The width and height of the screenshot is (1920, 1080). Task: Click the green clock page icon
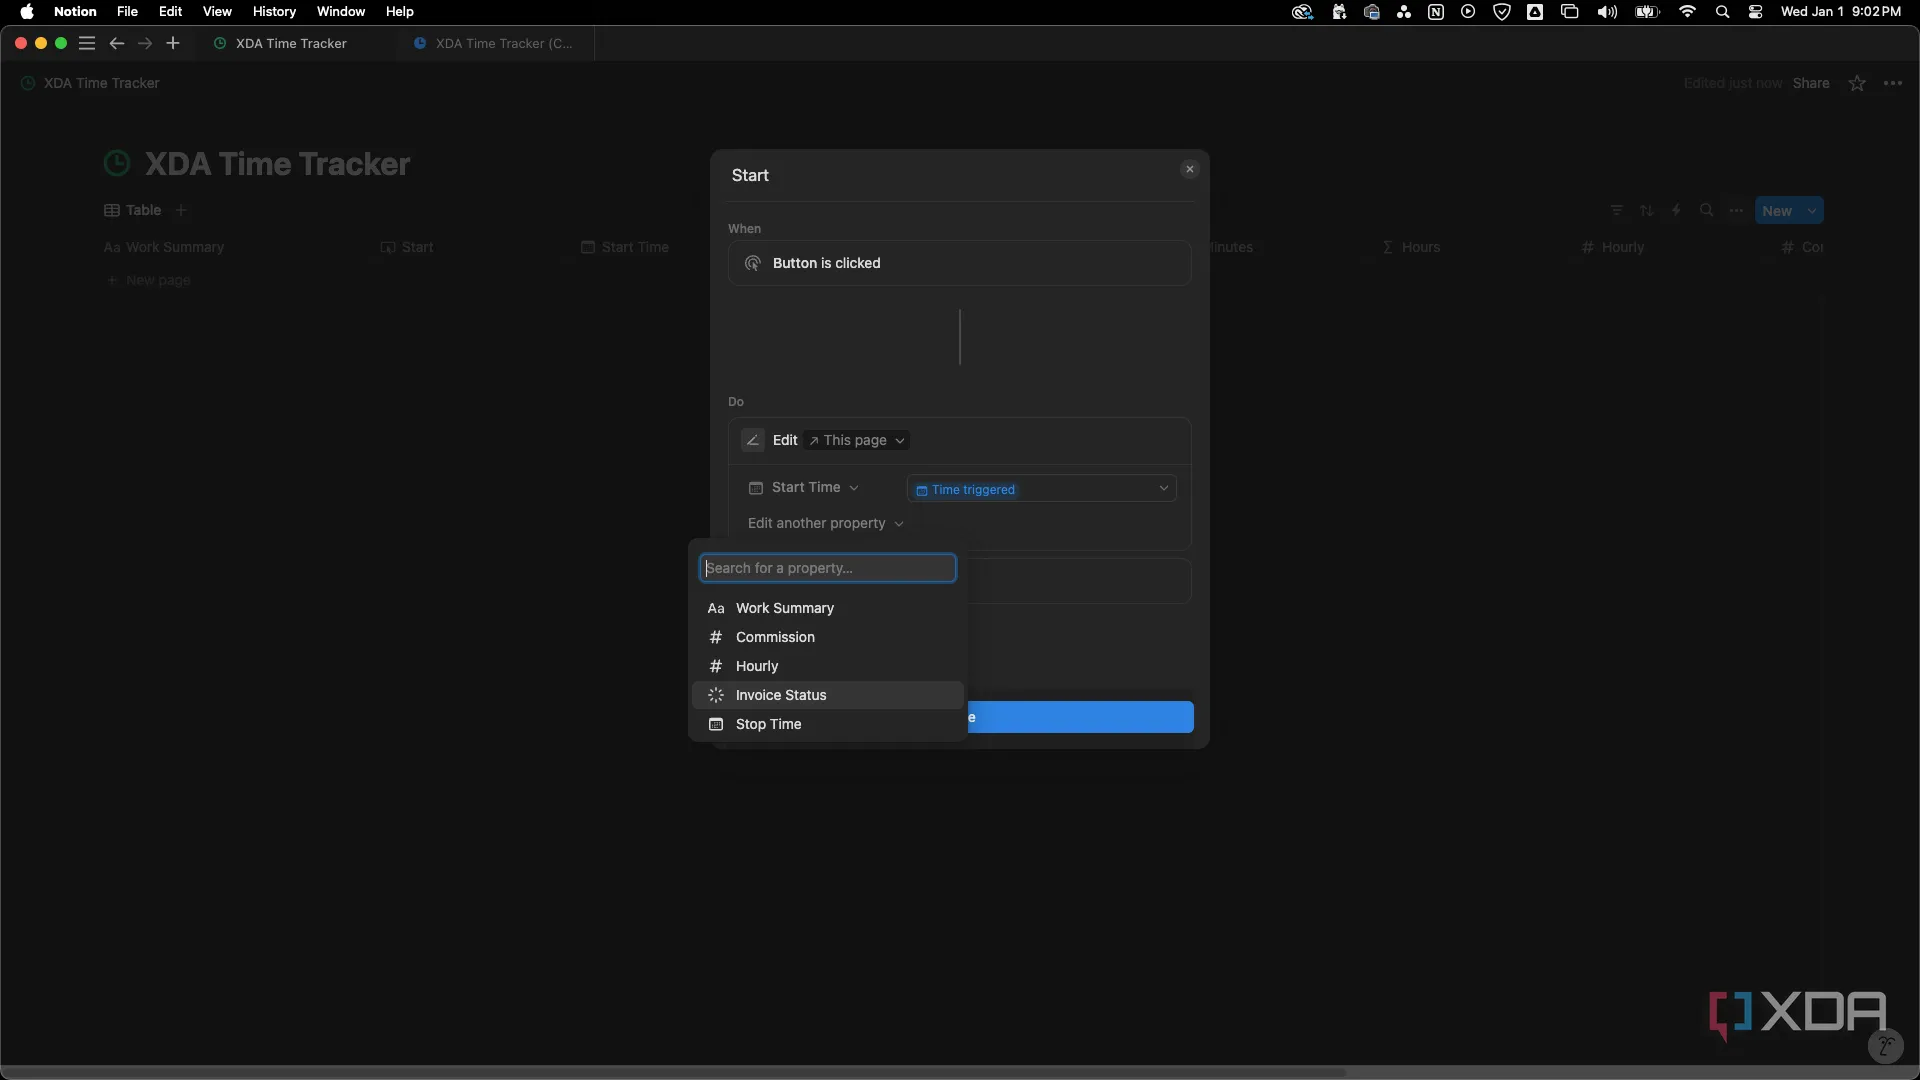[117, 163]
